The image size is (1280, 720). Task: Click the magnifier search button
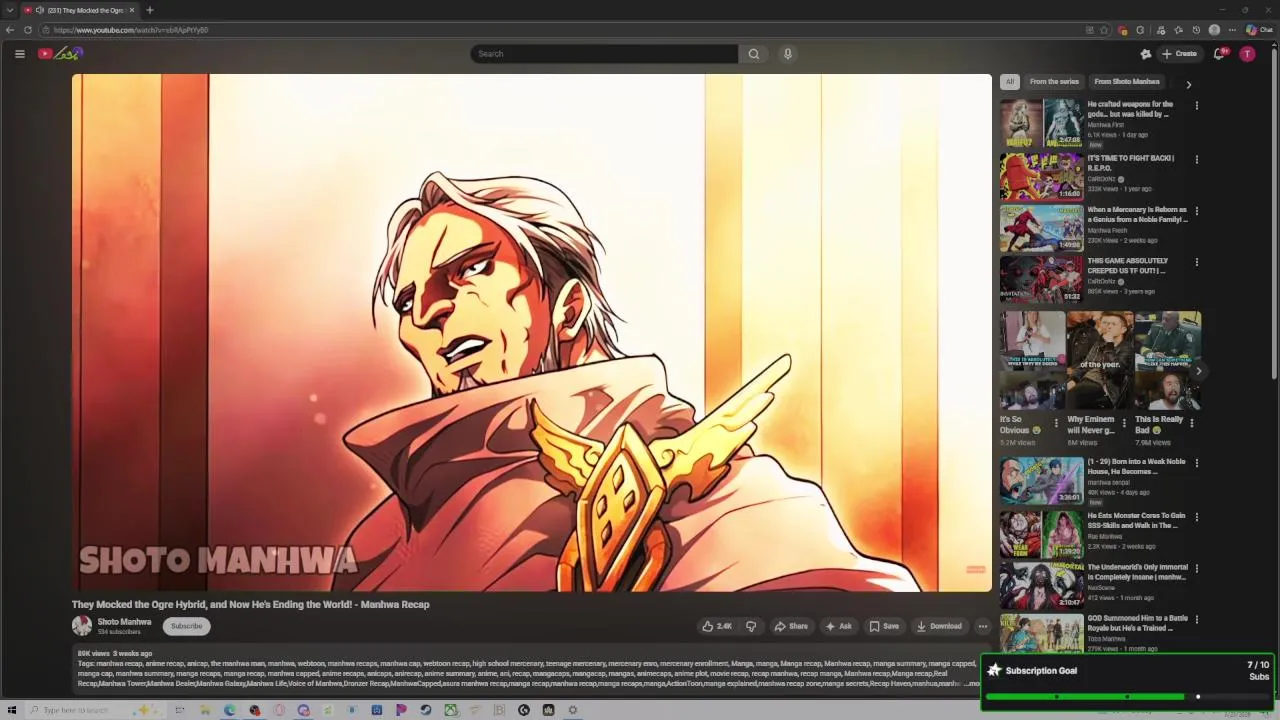(x=754, y=54)
